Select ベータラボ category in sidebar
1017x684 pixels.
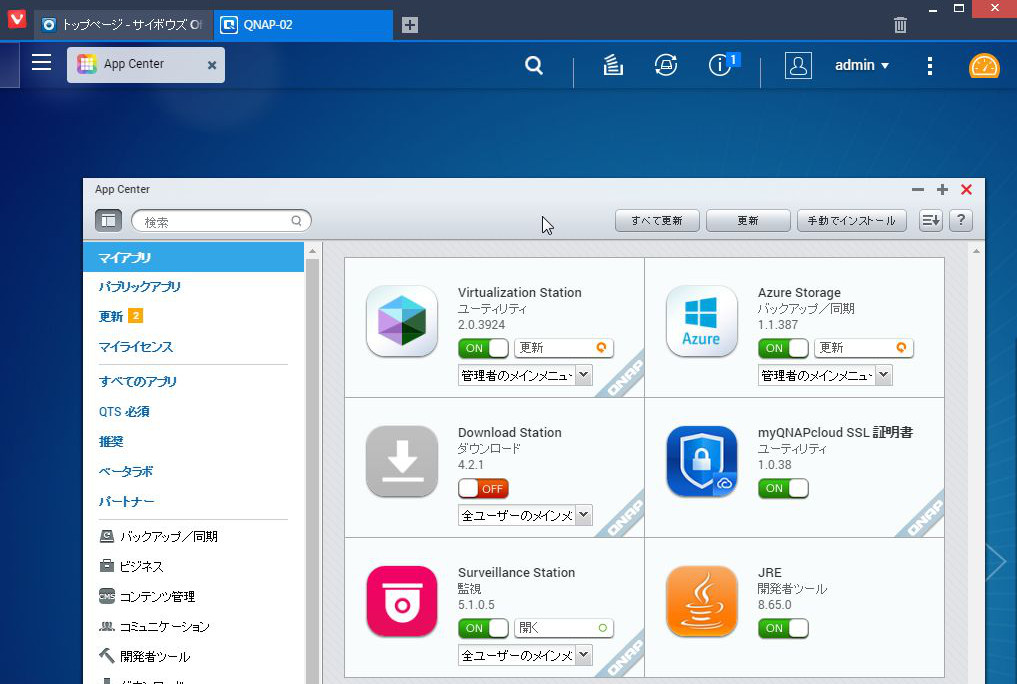pos(126,471)
